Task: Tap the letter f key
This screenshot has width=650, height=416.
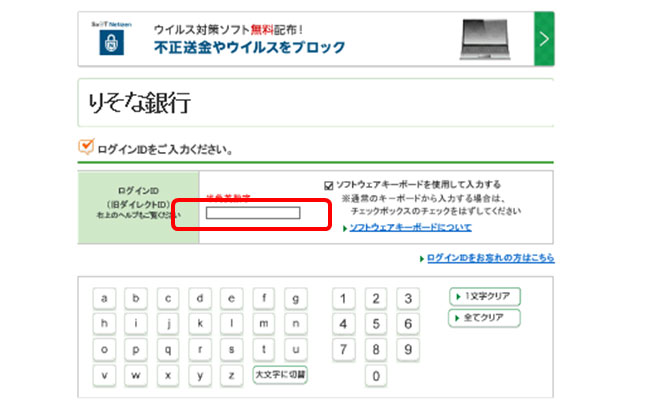Action: 264,298
